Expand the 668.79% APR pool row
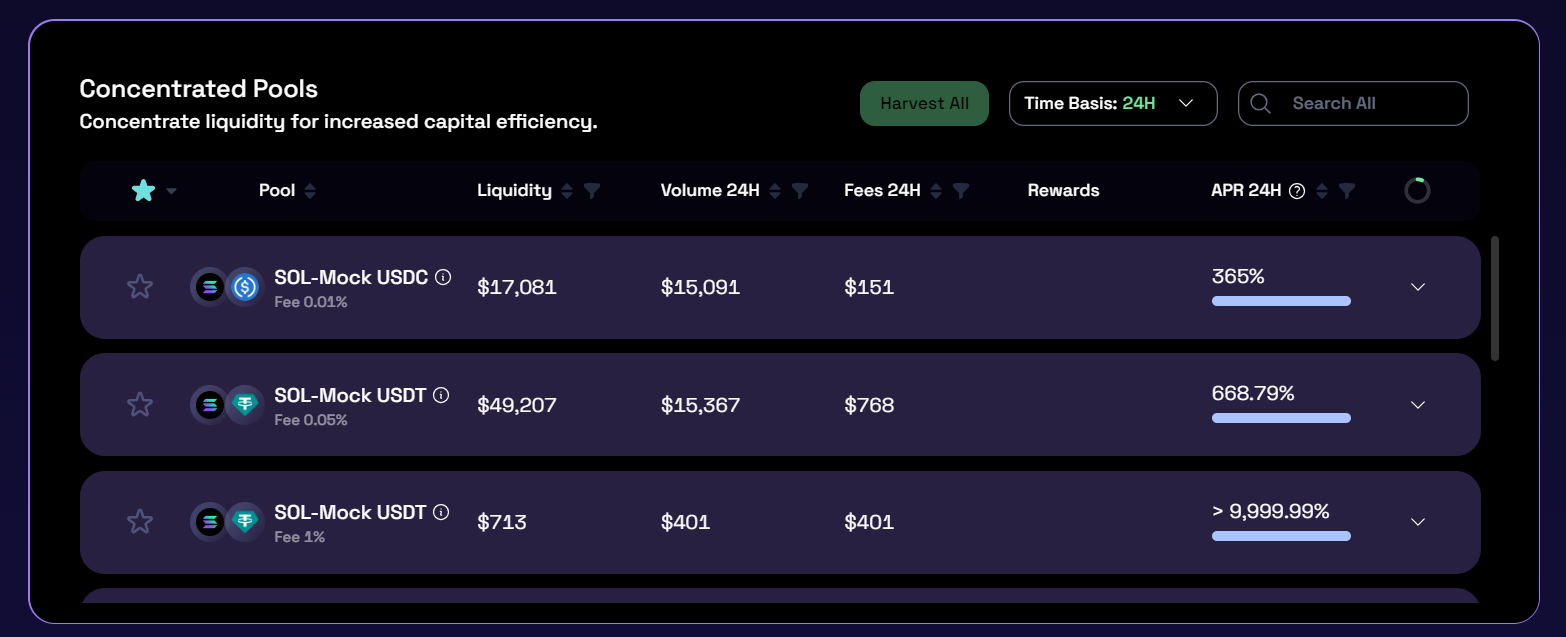 click(x=1417, y=405)
